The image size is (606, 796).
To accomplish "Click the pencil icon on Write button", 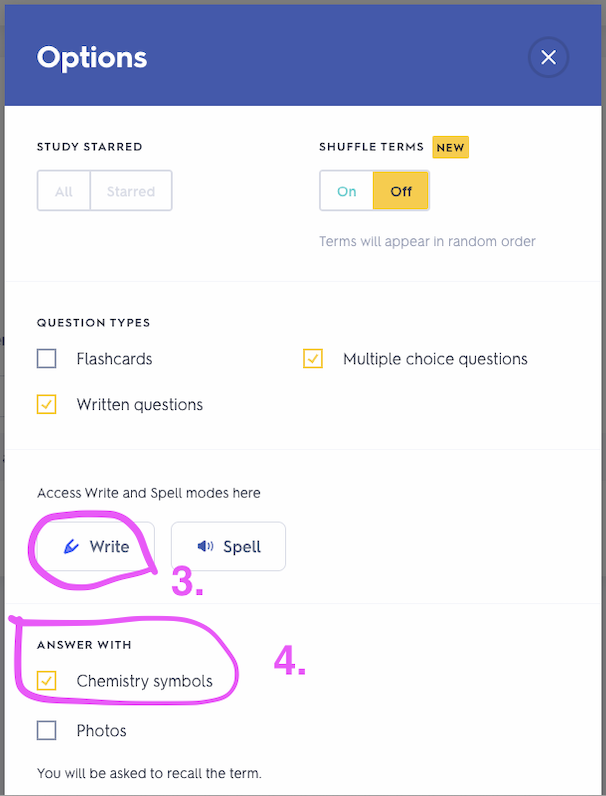I will coord(71,546).
